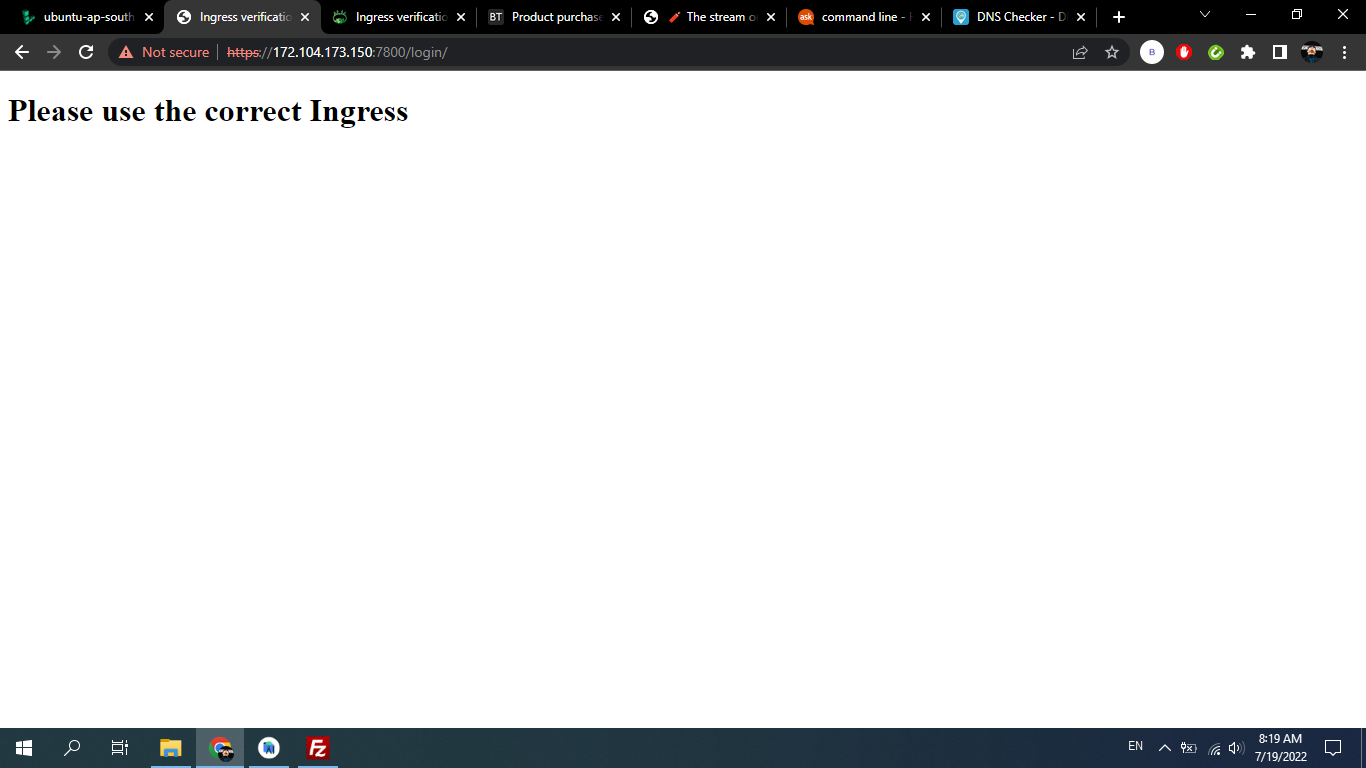Toggle the Chrome side panel
1366x768 pixels.
(1280, 52)
